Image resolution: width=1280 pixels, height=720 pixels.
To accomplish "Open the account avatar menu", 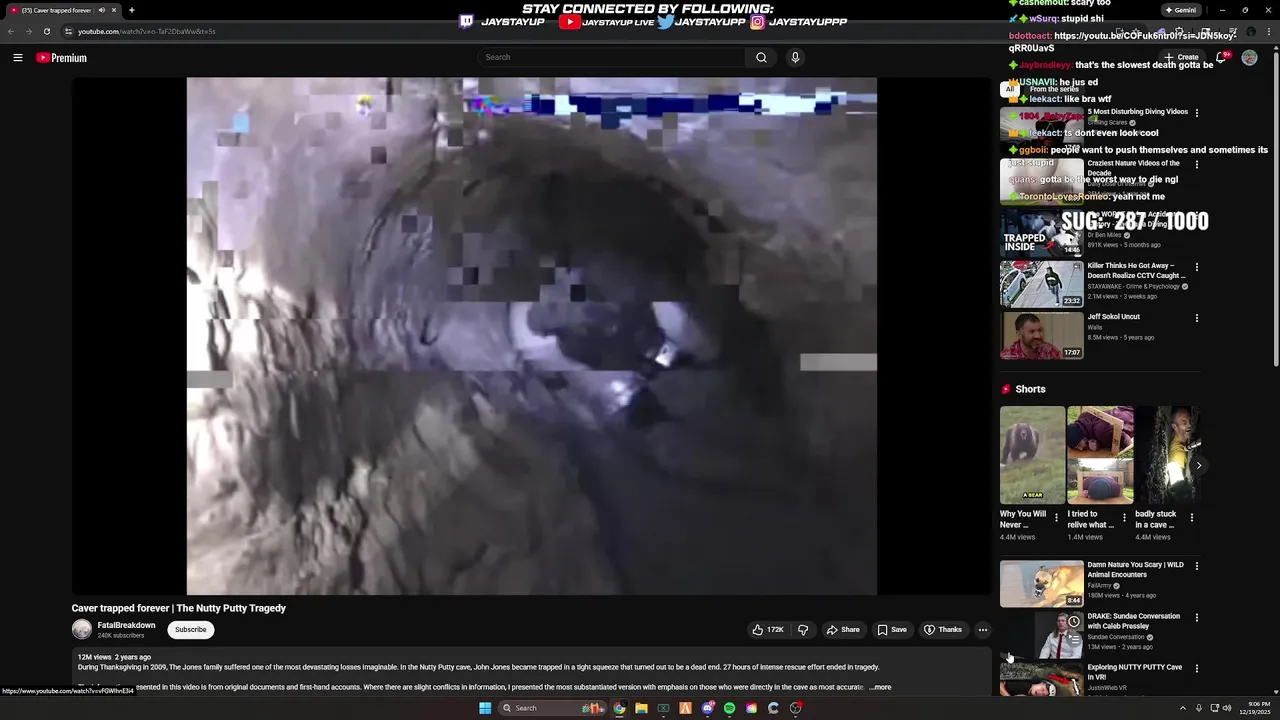I will click(x=1249, y=58).
